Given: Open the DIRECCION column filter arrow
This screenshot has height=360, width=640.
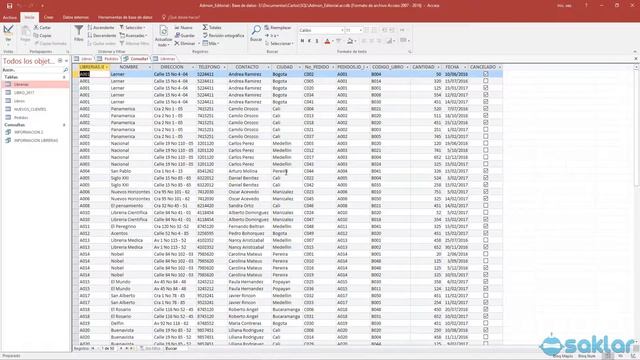Looking at the screenshot, I should [x=193, y=67].
